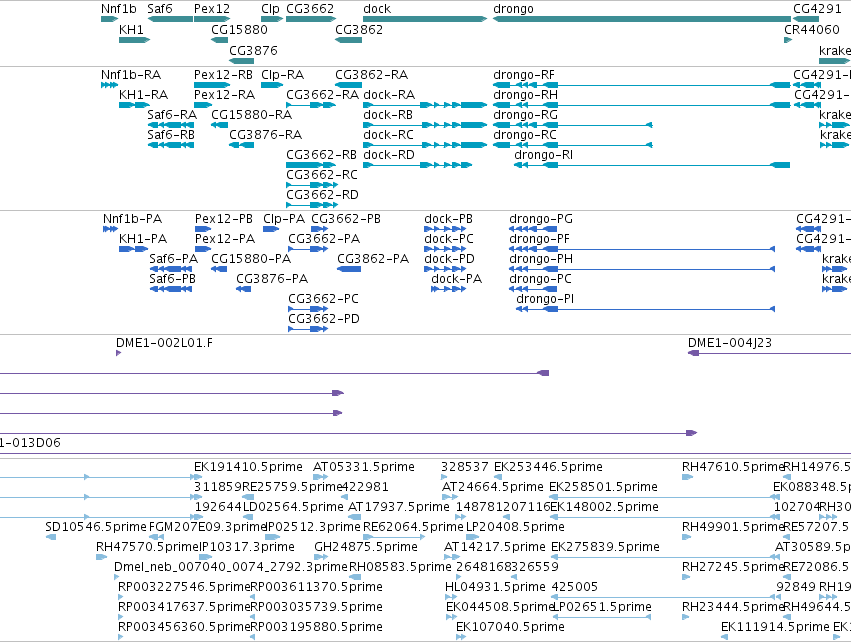Click transcript CG3662-RC
The width and height of the screenshot is (851, 642).
click(x=322, y=175)
